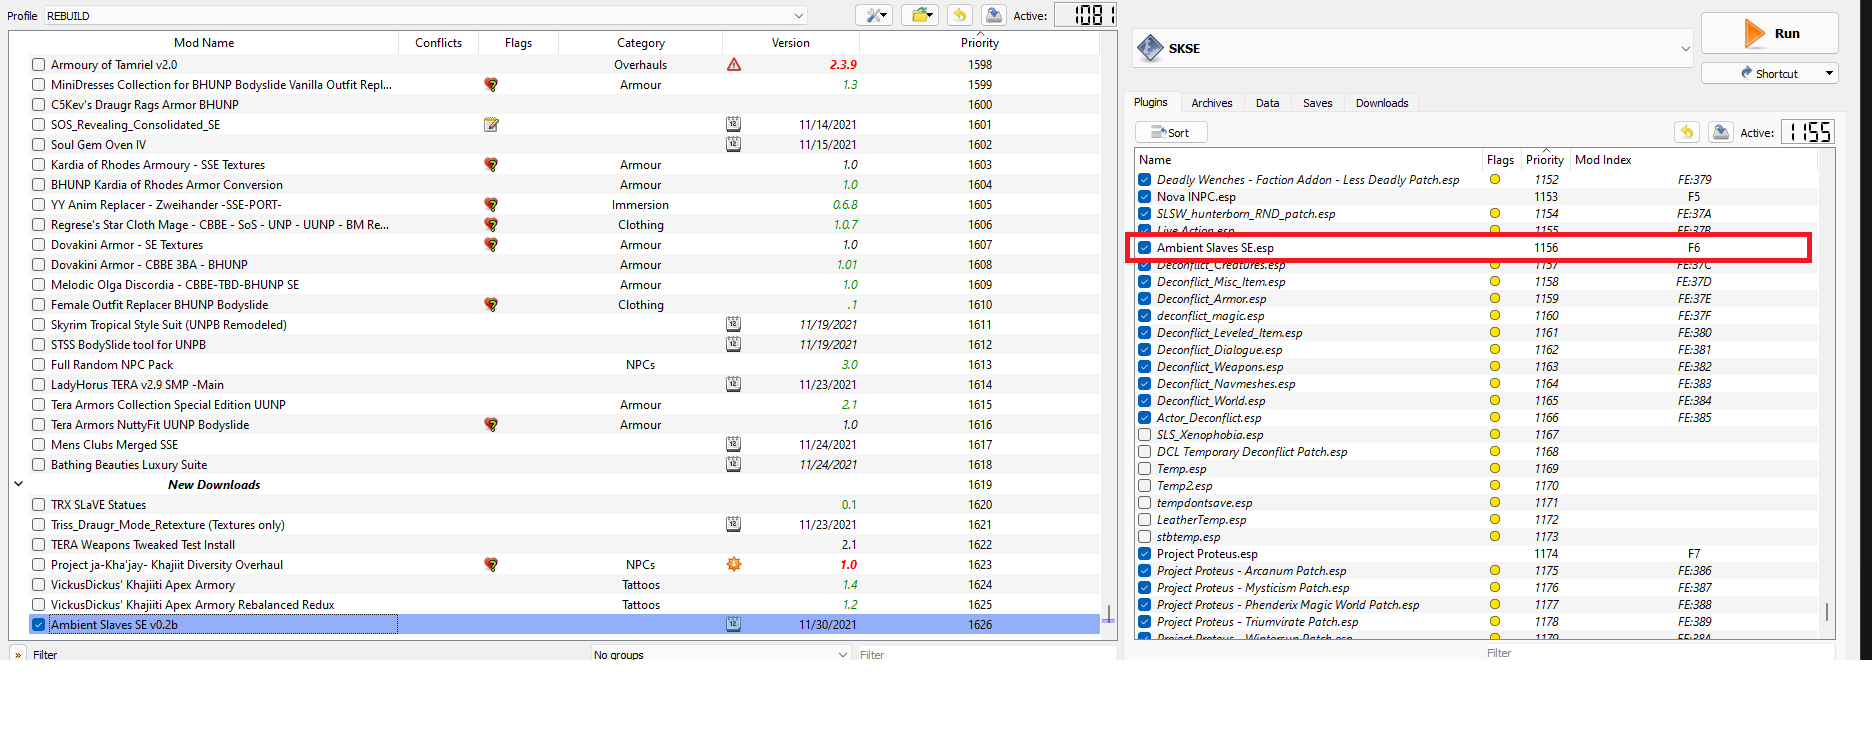This screenshot has width=1872, height=756.
Task: Switch to the Plugins tab
Action: pos(1150,103)
